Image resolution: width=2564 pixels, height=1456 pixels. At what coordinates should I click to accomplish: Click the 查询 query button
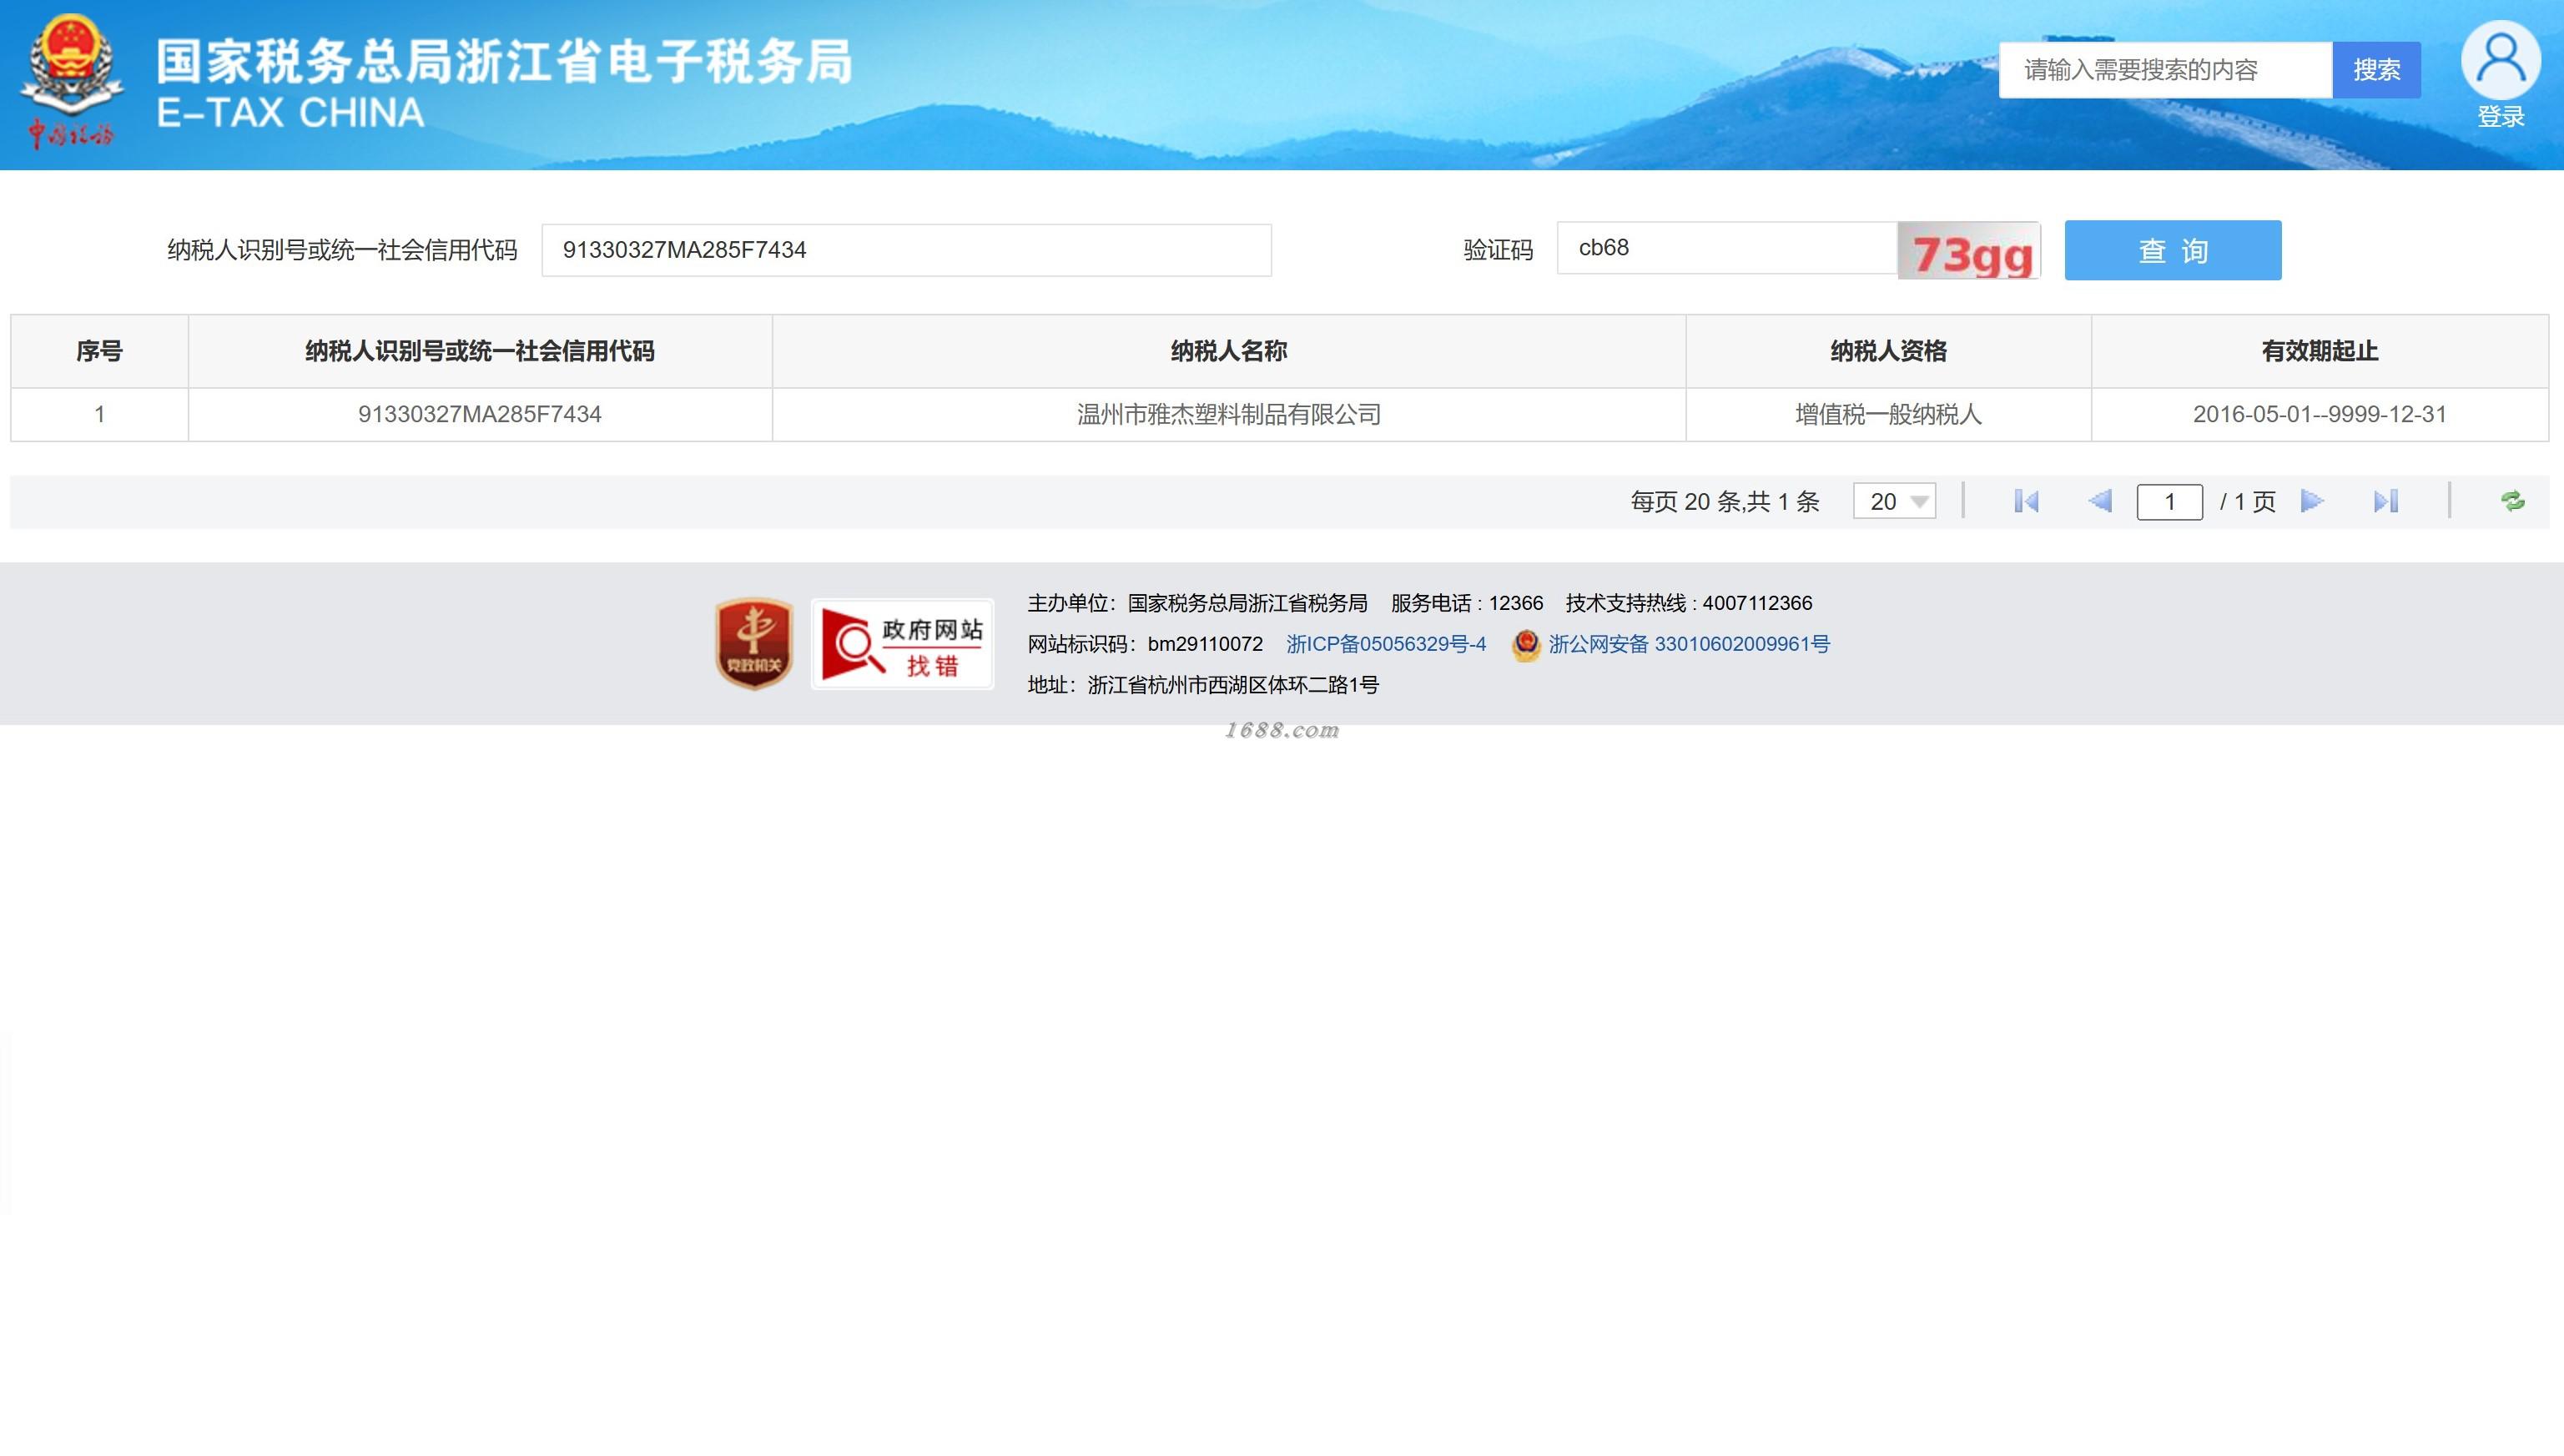2173,250
